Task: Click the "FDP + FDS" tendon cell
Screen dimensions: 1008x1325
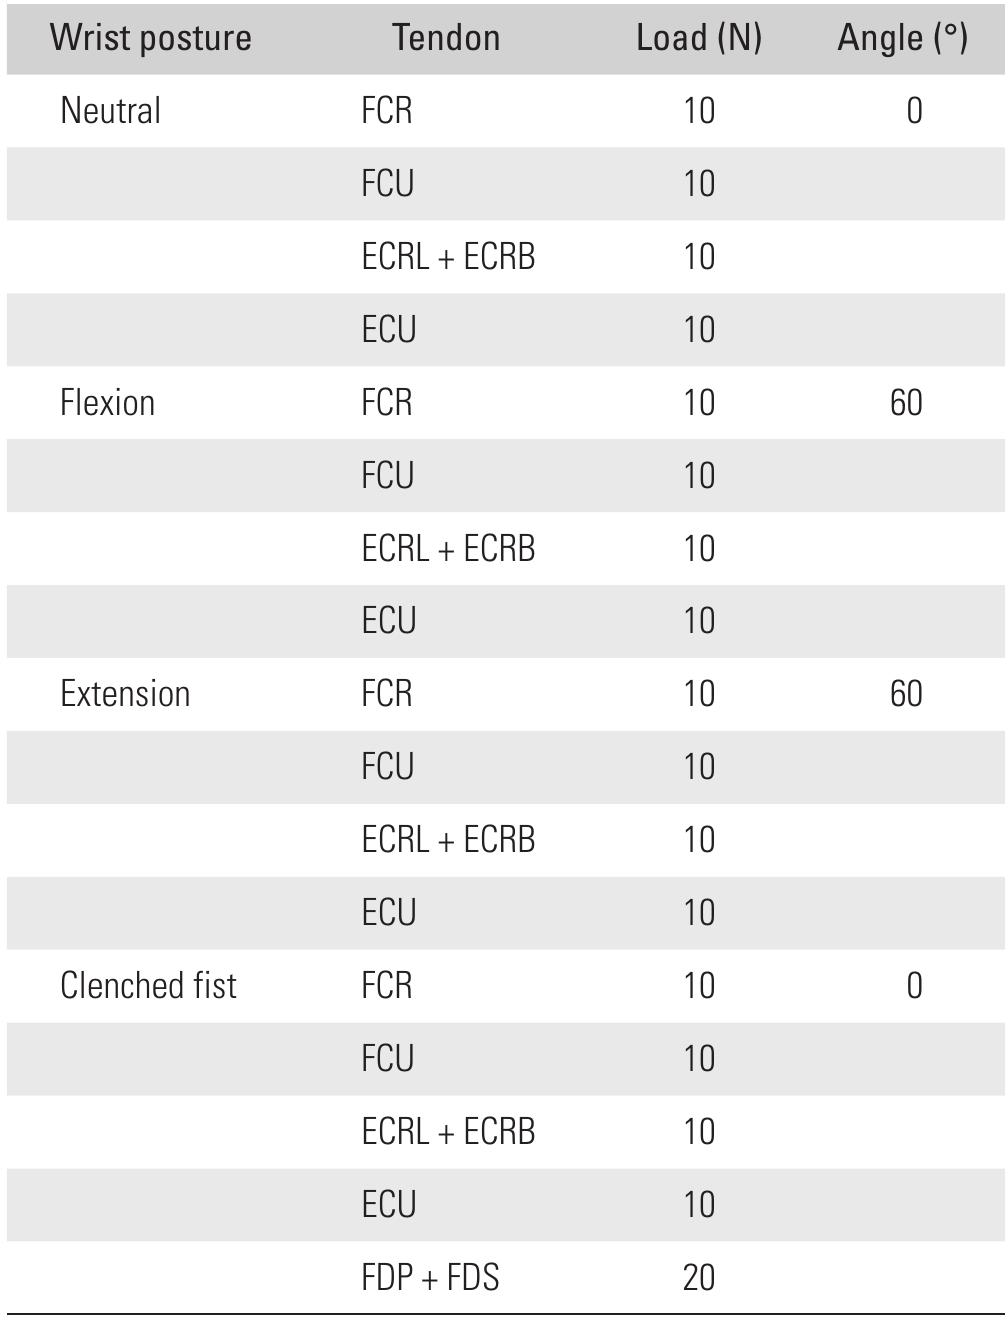Action: (x=430, y=1278)
